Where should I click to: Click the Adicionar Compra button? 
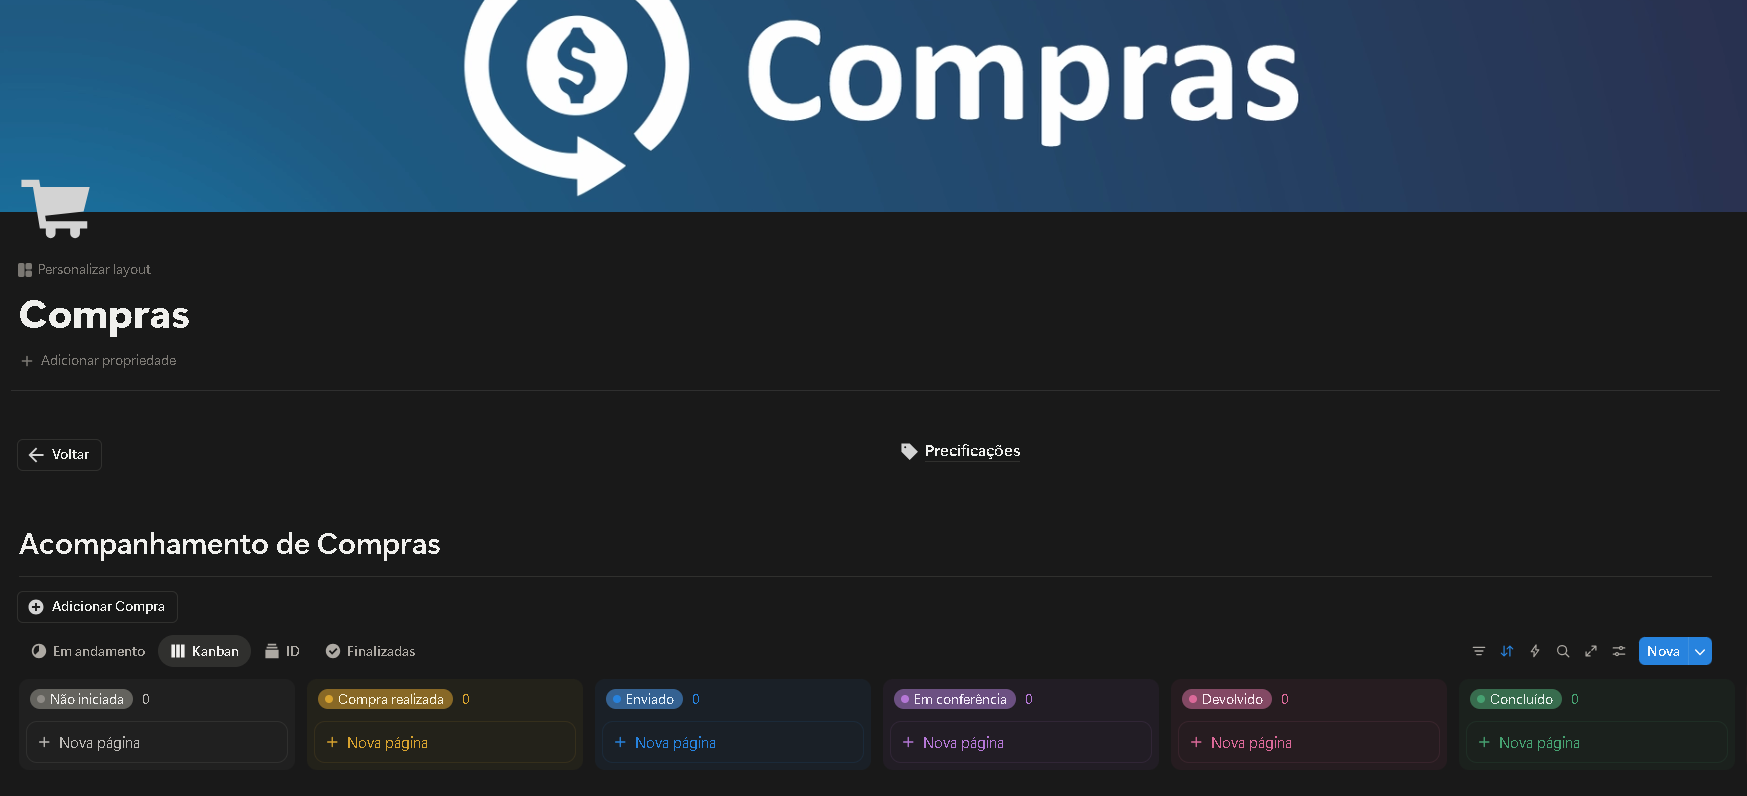(97, 607)
